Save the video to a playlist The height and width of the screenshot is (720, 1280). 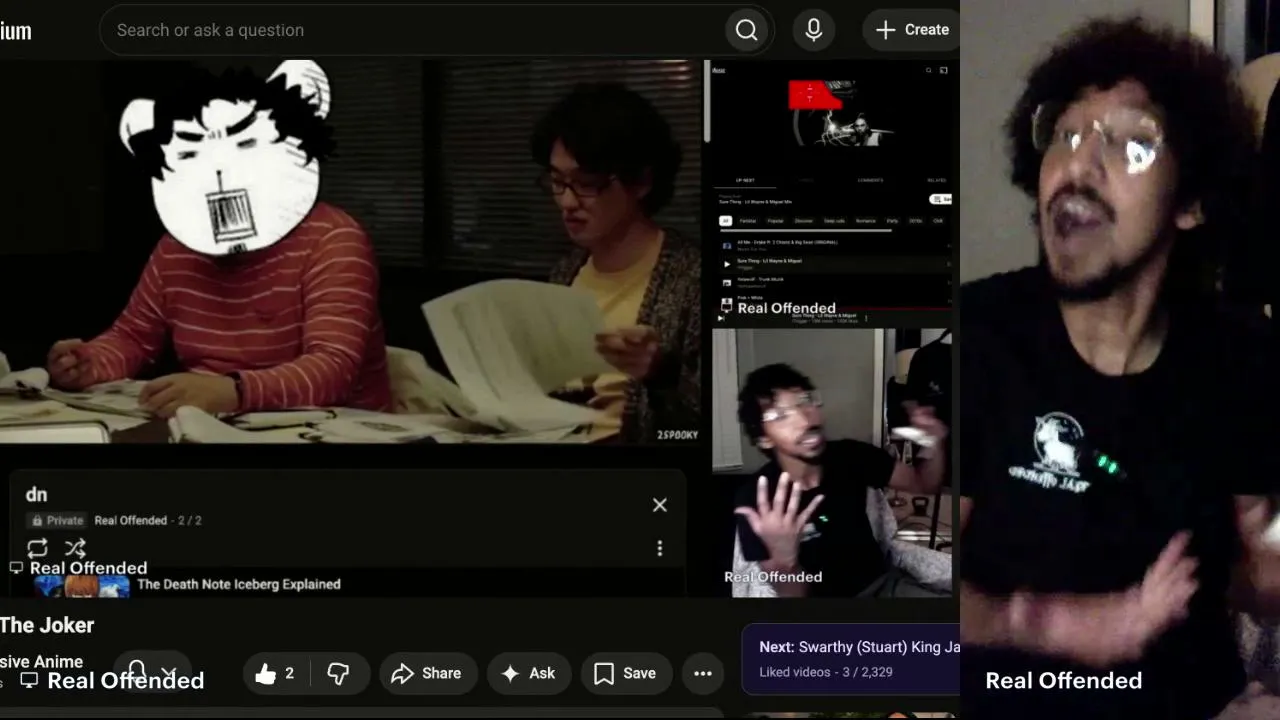tap(625, 673)
